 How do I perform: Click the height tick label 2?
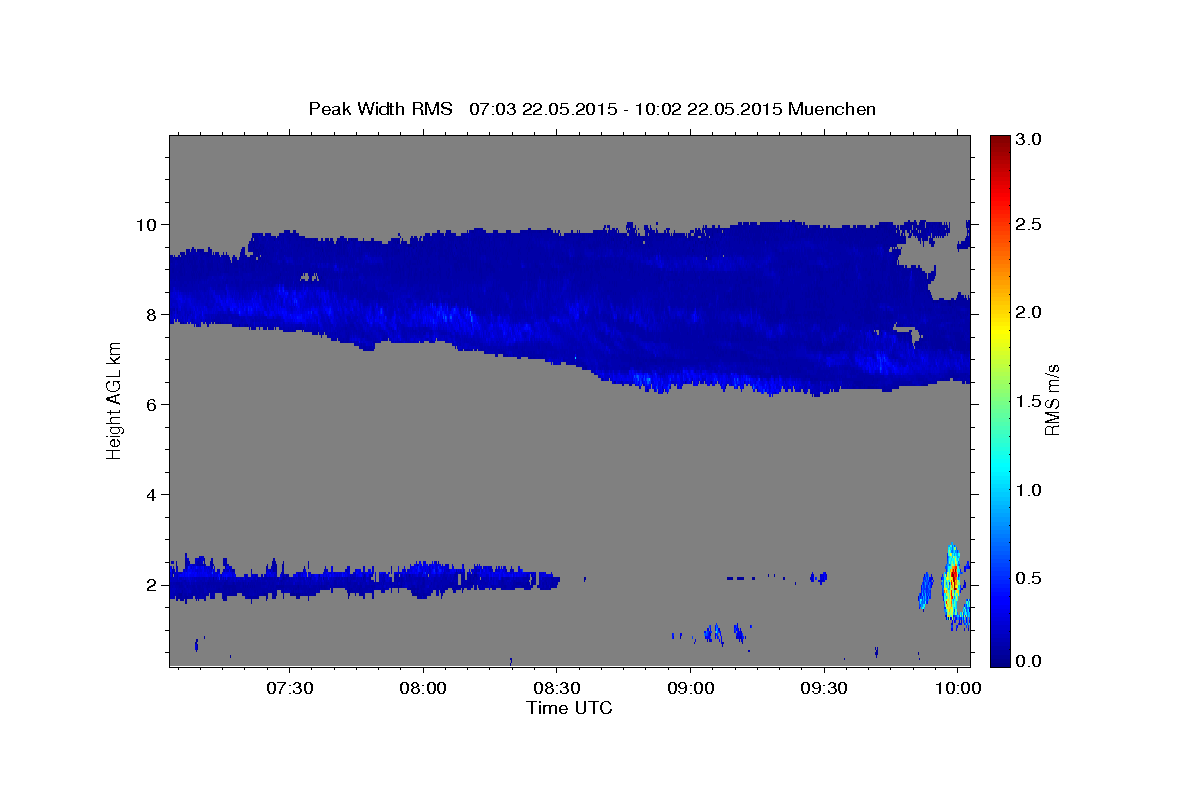coord(153,585)
